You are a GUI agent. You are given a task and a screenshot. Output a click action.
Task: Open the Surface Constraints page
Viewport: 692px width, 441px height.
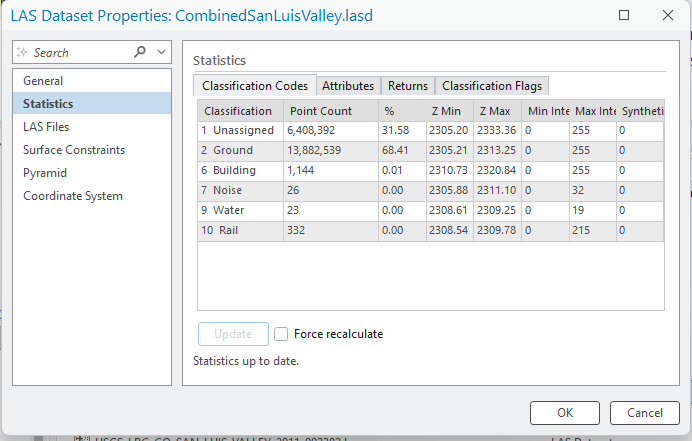[74, 150]
